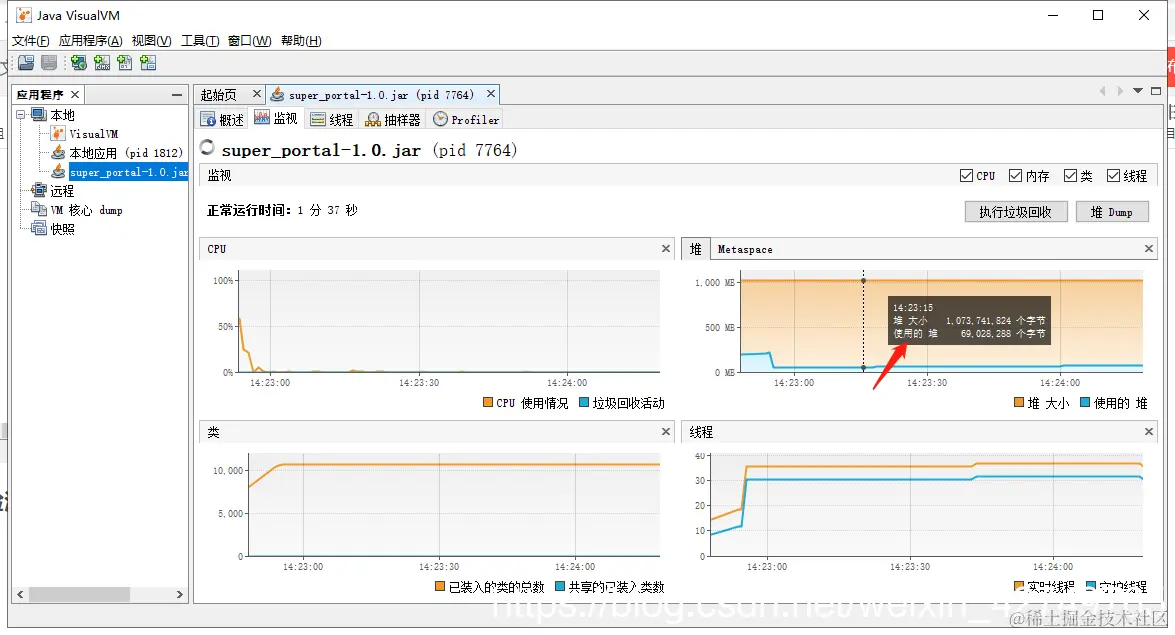Close the 类 chart panel
This screenshot has height=635, width=1175.
click(665, 431)
